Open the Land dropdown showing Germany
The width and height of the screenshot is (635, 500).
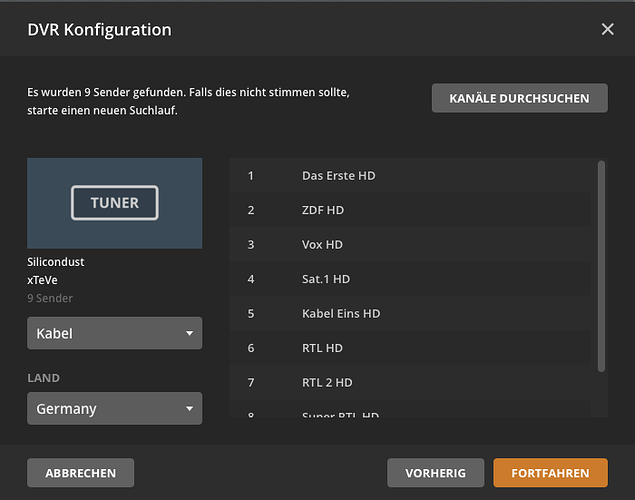(114, 409)
